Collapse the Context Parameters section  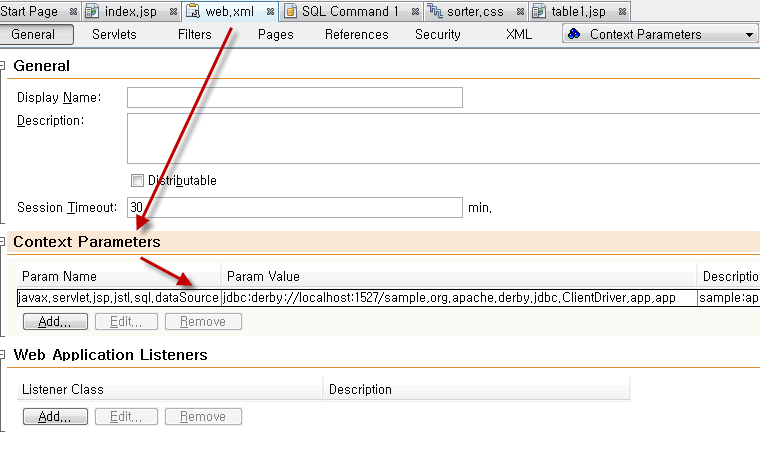click(x=2, y=241)
